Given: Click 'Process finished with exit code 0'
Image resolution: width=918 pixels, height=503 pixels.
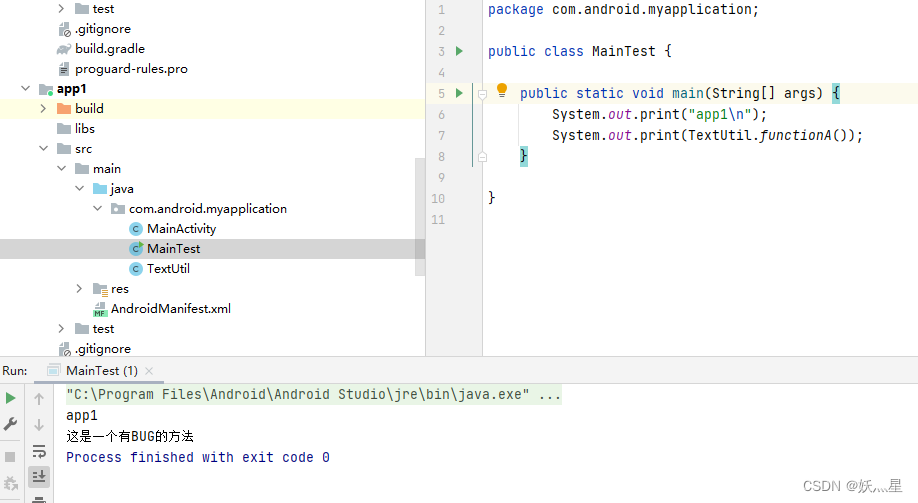Looking at the screenshot, I should tap(197, 457).
